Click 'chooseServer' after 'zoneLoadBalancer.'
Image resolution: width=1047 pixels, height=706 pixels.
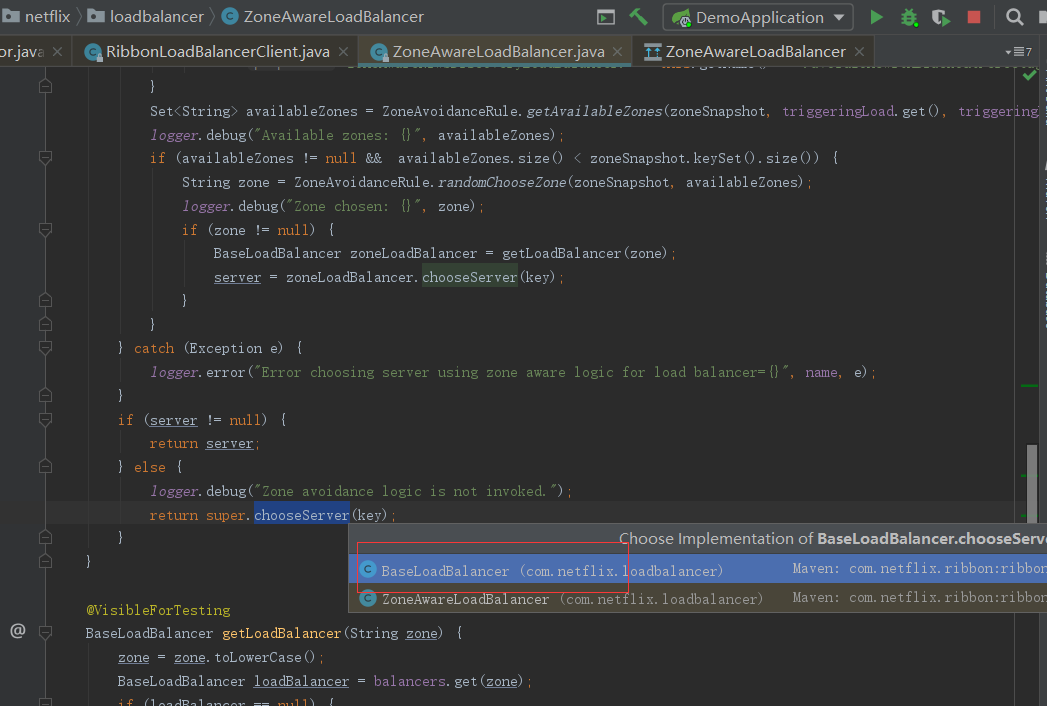click(x=470, y=277)
